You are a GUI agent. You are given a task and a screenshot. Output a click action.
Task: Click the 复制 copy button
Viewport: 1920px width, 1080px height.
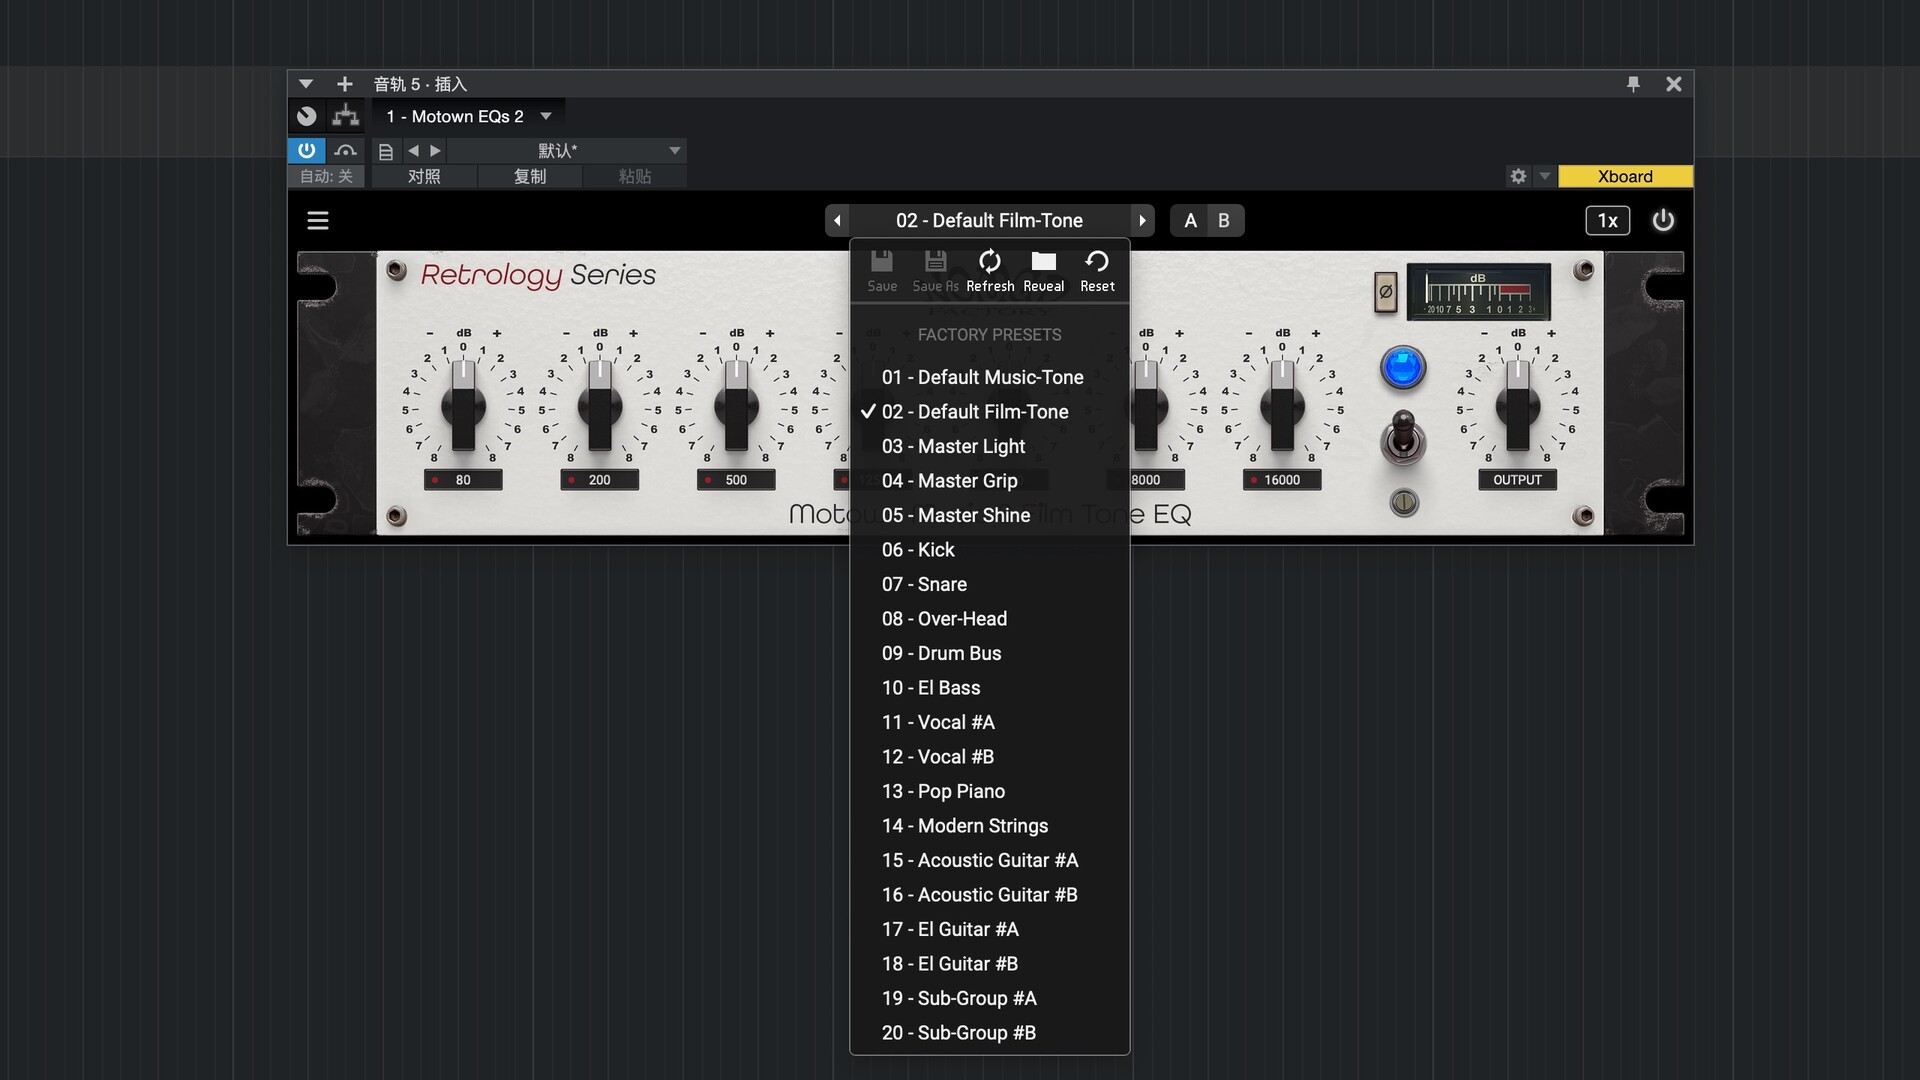coord(530,176)
